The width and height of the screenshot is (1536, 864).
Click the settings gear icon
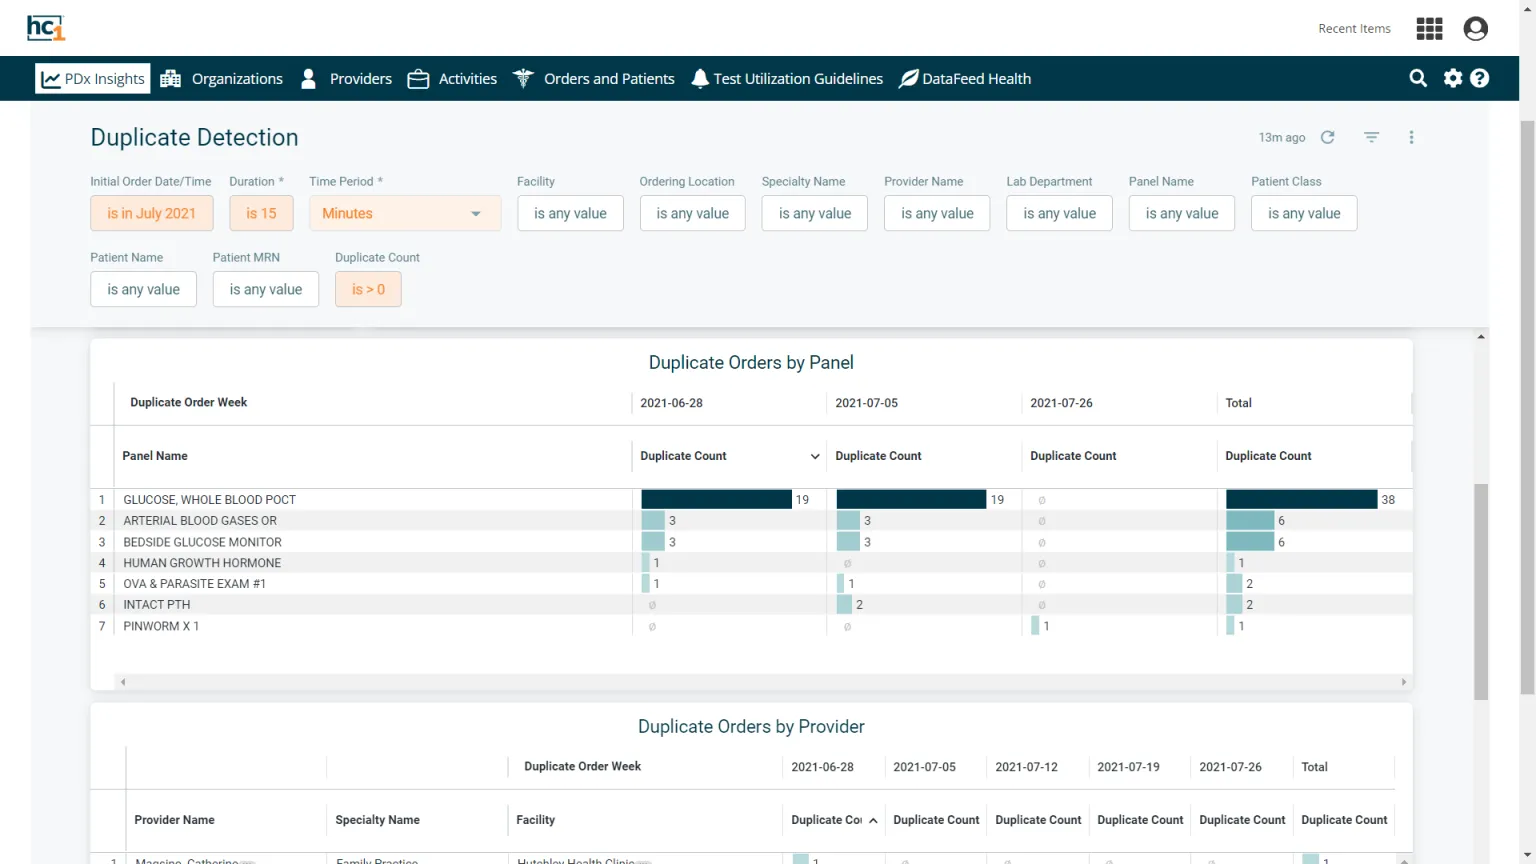tap(1452, 78)
